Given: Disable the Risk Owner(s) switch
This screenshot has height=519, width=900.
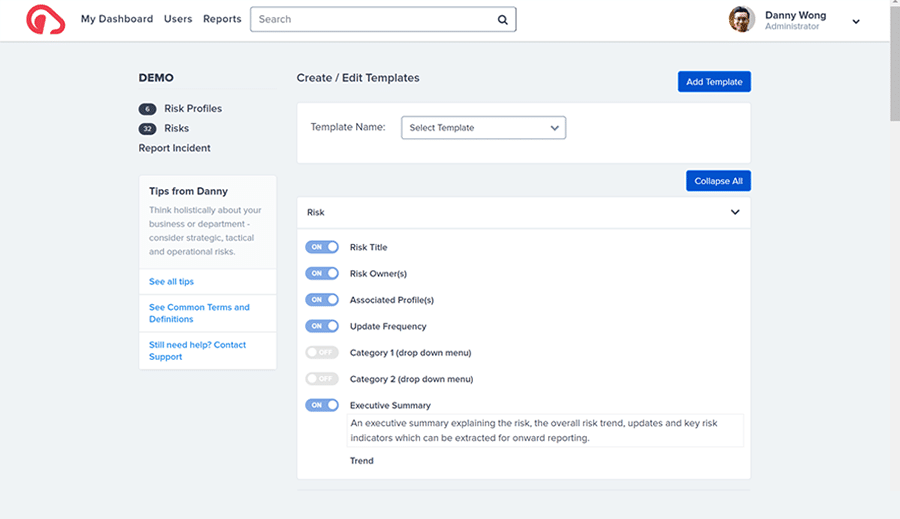Looking at the screenshot, I should [x=322, y=273].
